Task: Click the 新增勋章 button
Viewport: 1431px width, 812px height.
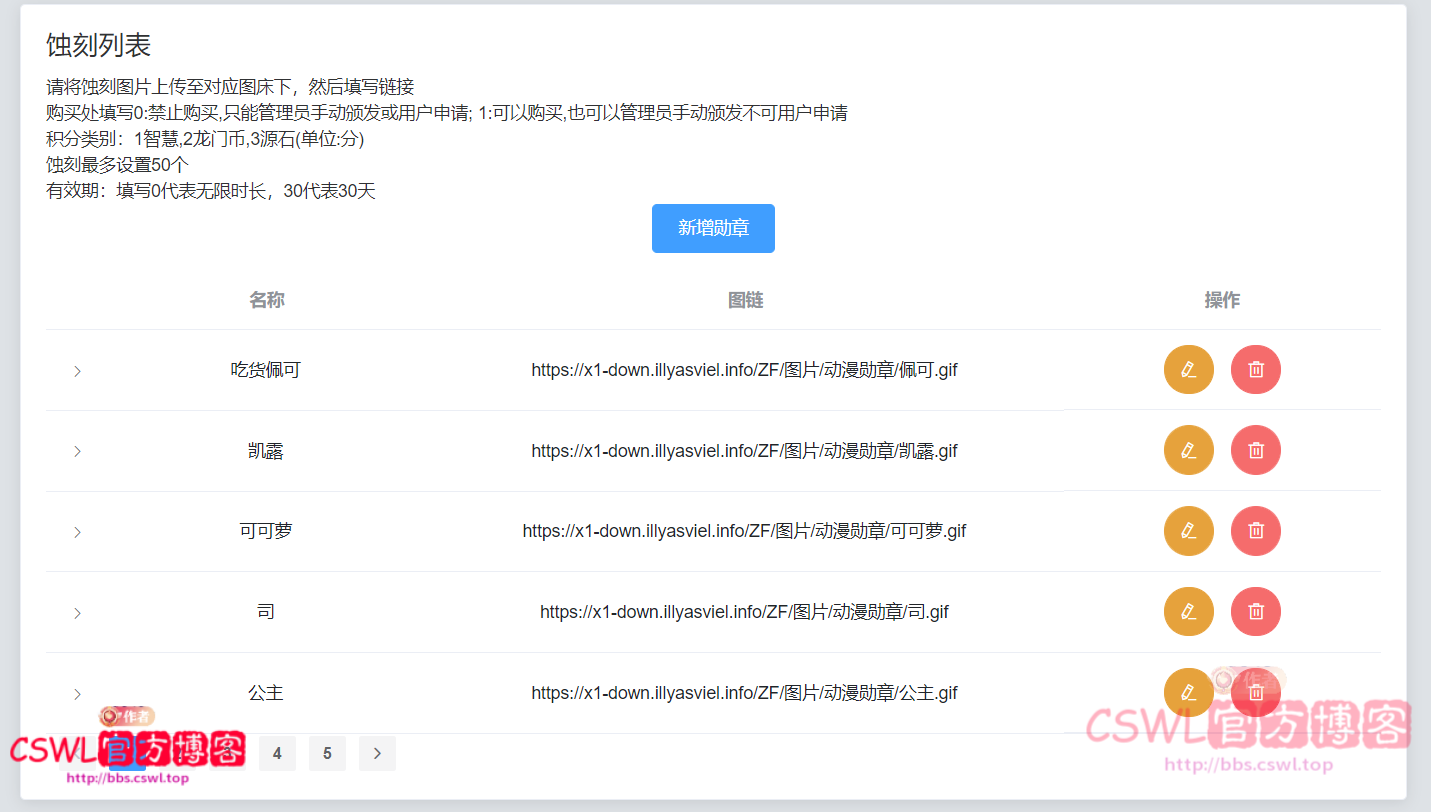Action: click(713, 228)
